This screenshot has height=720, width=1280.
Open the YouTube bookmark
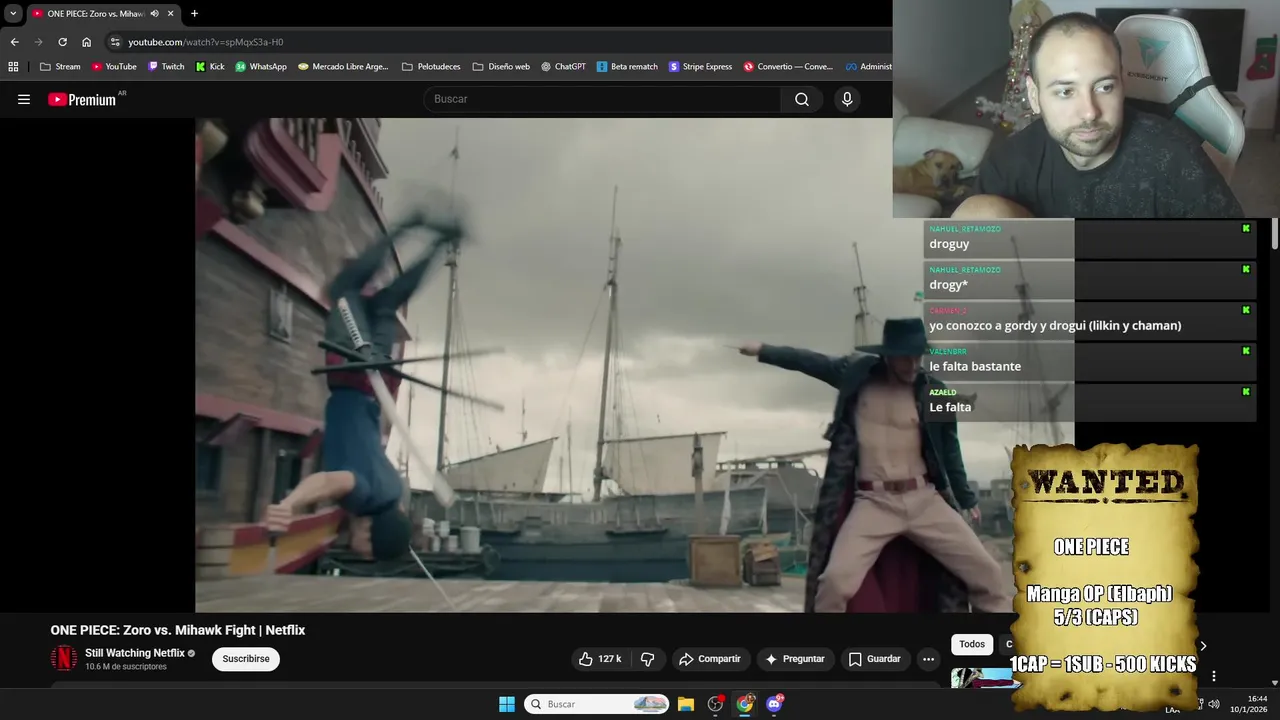114,67
